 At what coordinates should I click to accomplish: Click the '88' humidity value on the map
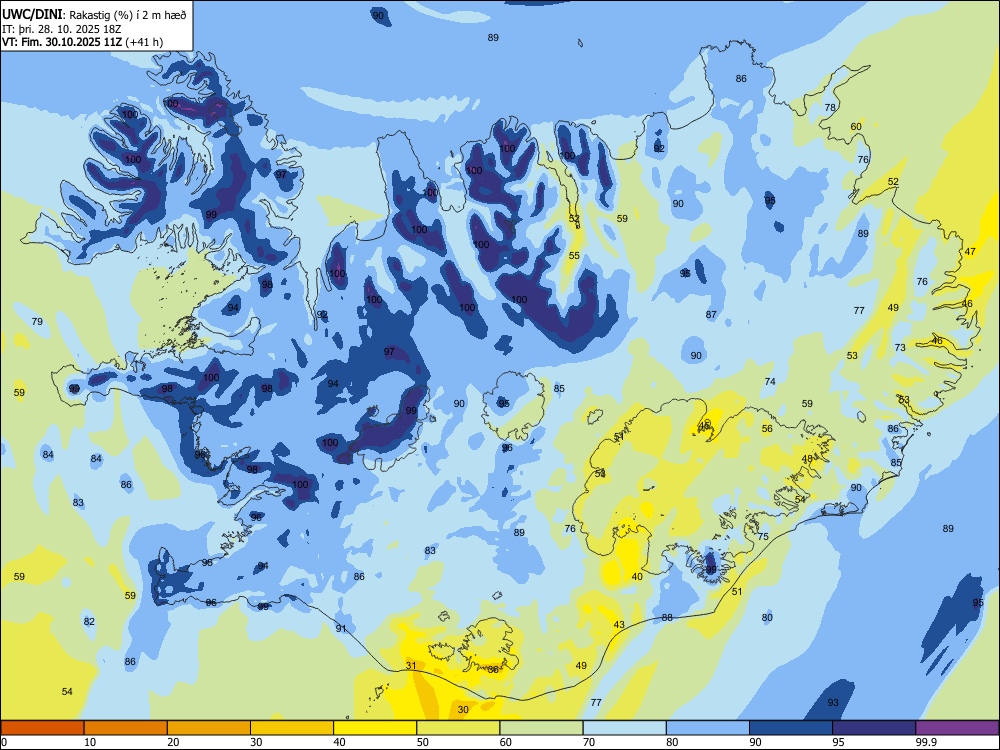click(x=667, y=617)
